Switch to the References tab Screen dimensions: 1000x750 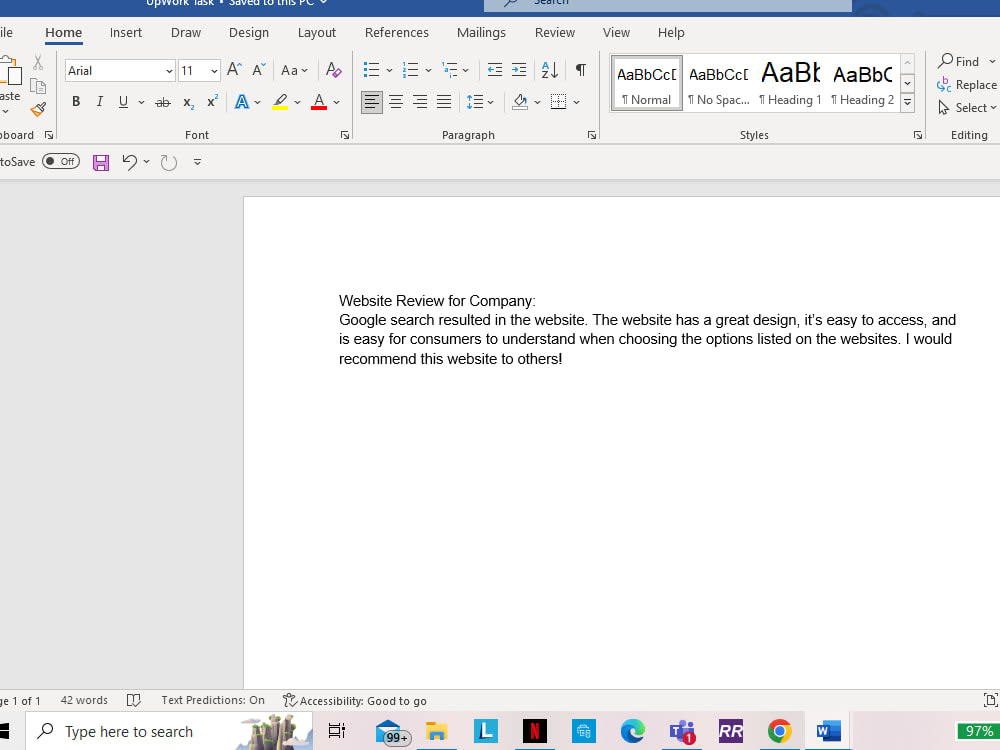pos(397,33)
